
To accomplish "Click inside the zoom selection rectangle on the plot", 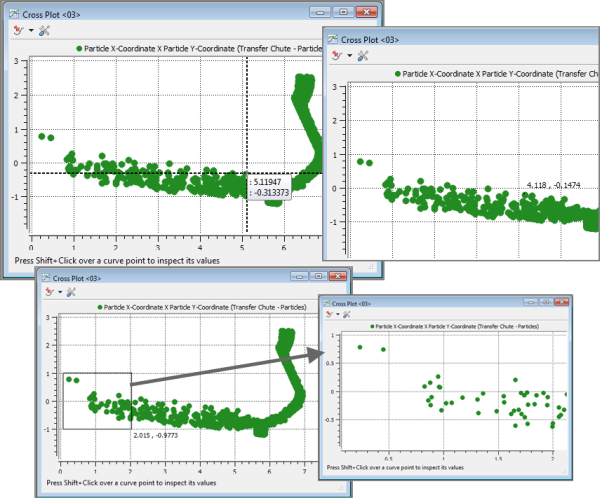I will (95, 400).
